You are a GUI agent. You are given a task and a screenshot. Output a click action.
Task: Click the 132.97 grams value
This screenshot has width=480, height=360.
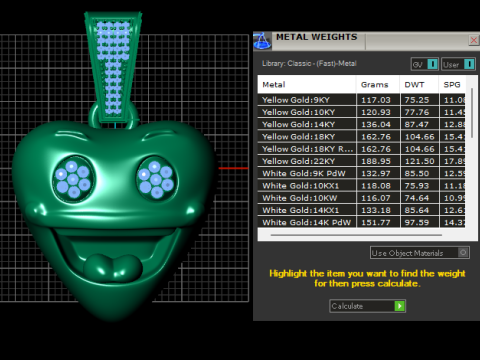point(376,173)
